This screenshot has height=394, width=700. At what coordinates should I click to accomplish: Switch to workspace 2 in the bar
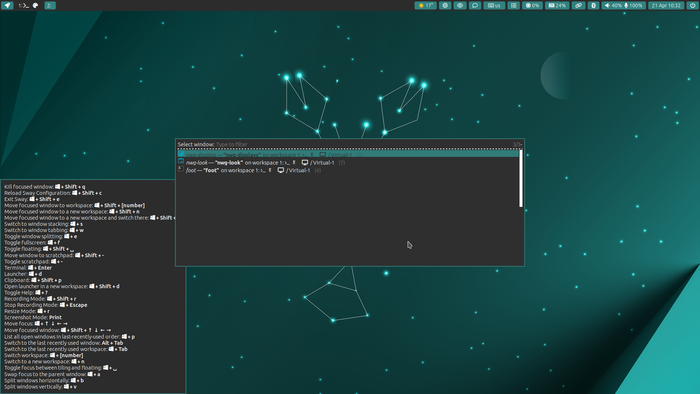click(x=50, y=5)
